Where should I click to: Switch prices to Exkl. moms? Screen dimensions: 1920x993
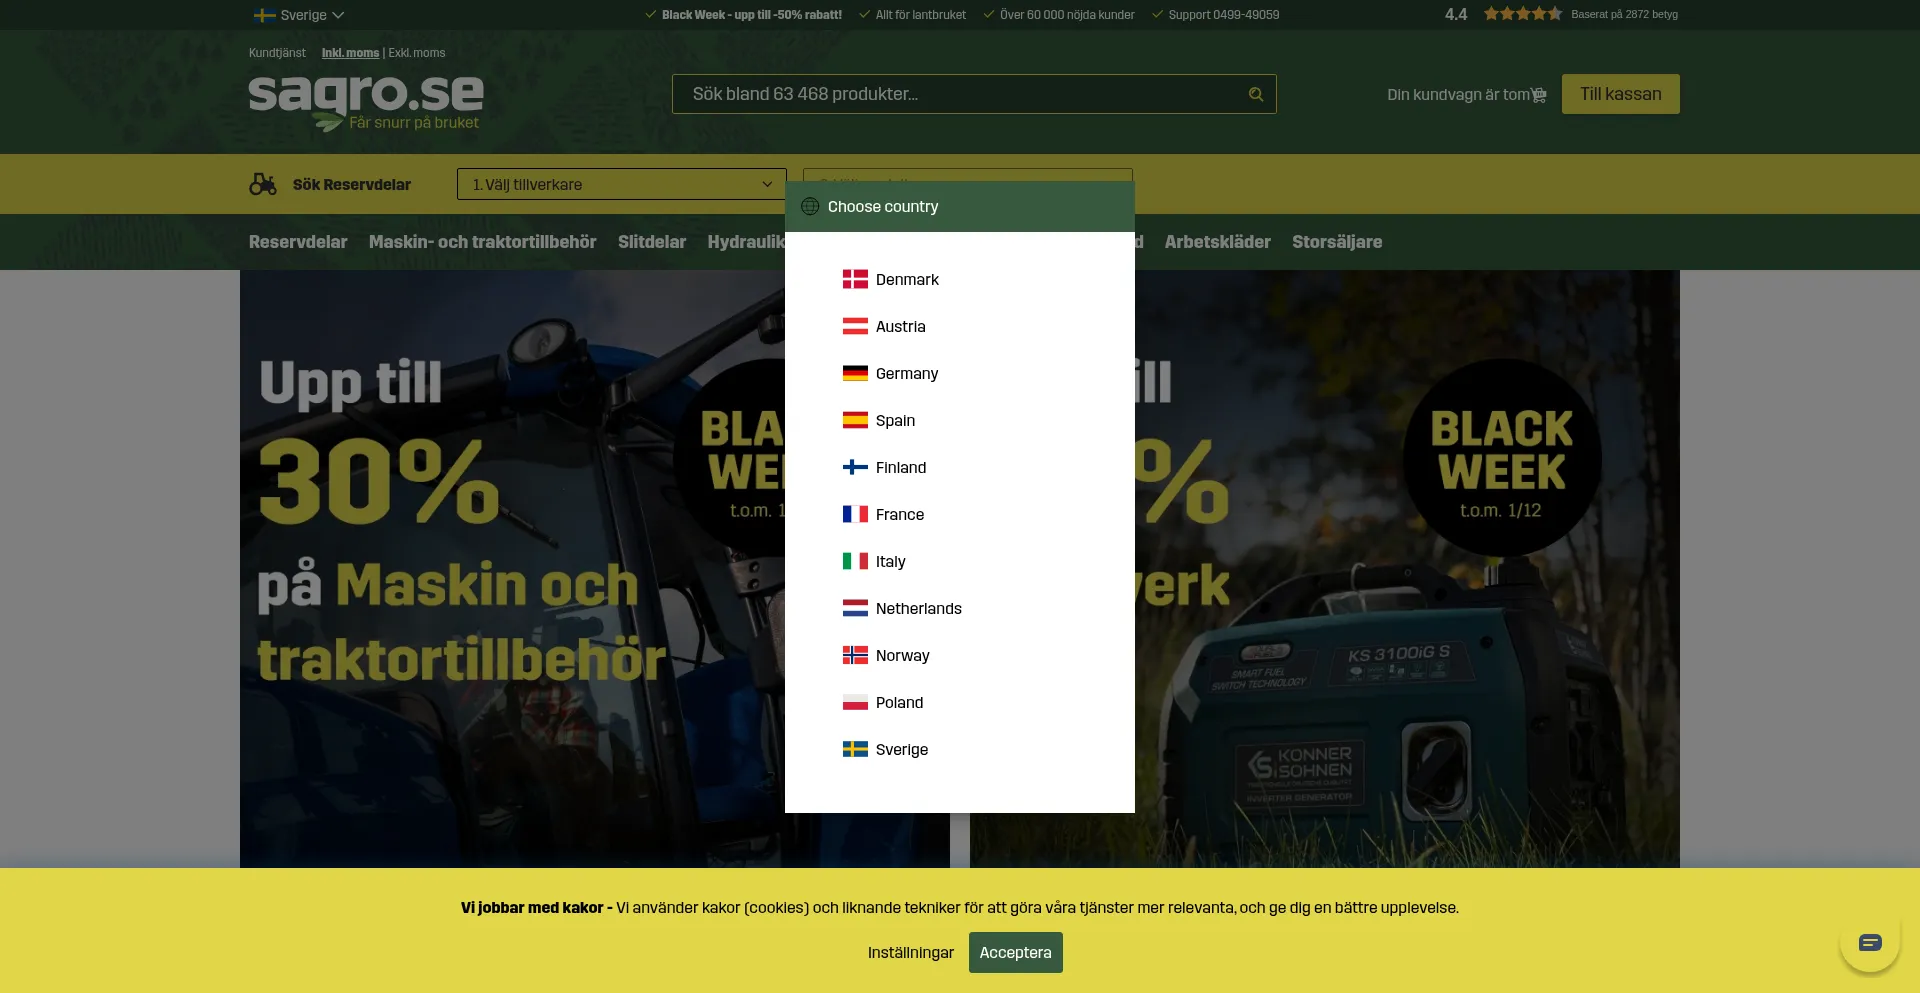tap(417, 53)
